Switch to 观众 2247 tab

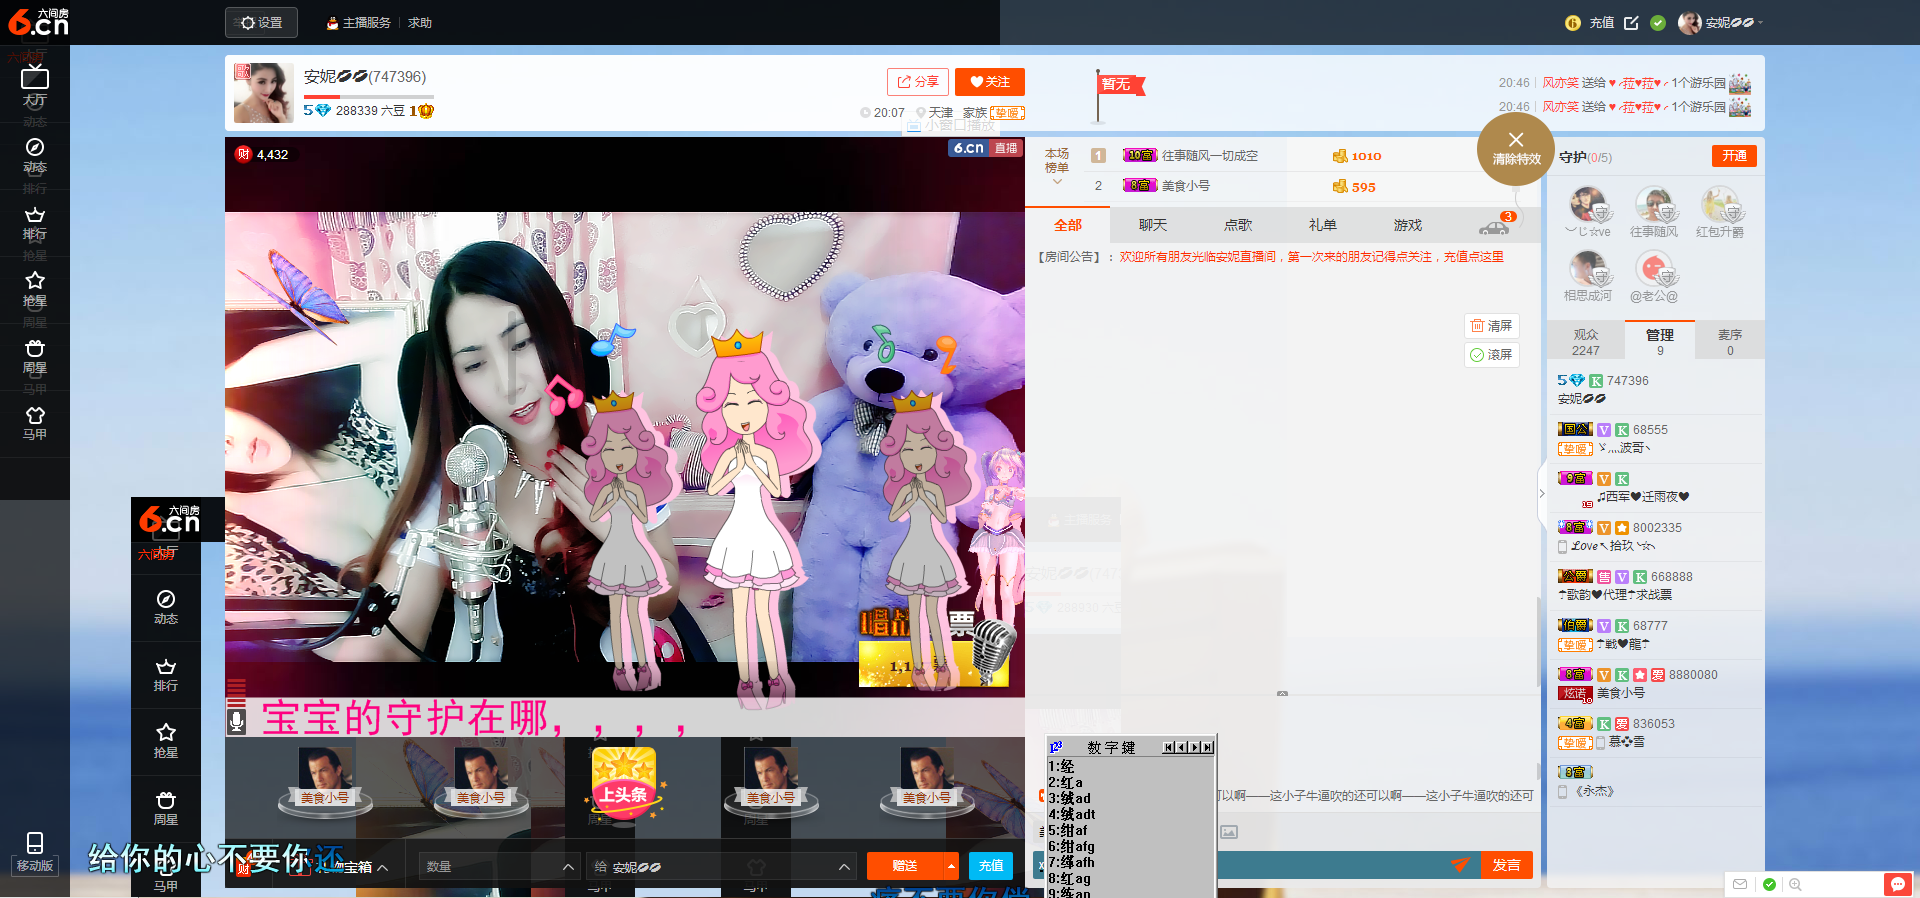(1585, 342)
